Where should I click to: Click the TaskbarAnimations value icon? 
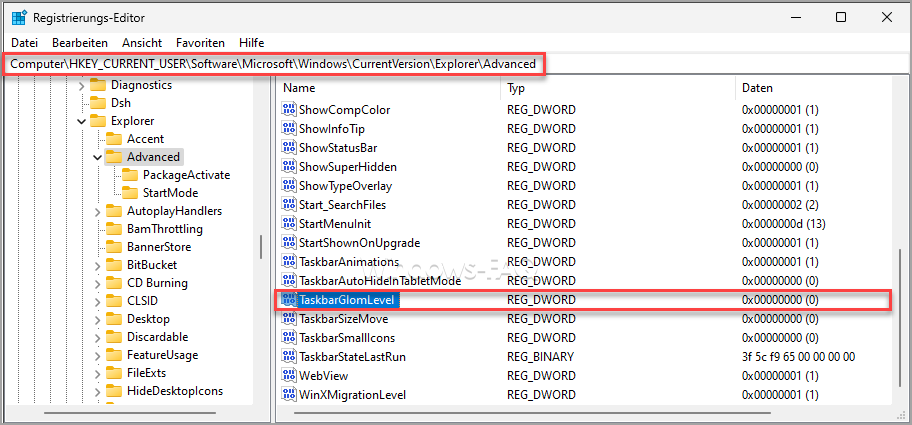tap(288, 262)
